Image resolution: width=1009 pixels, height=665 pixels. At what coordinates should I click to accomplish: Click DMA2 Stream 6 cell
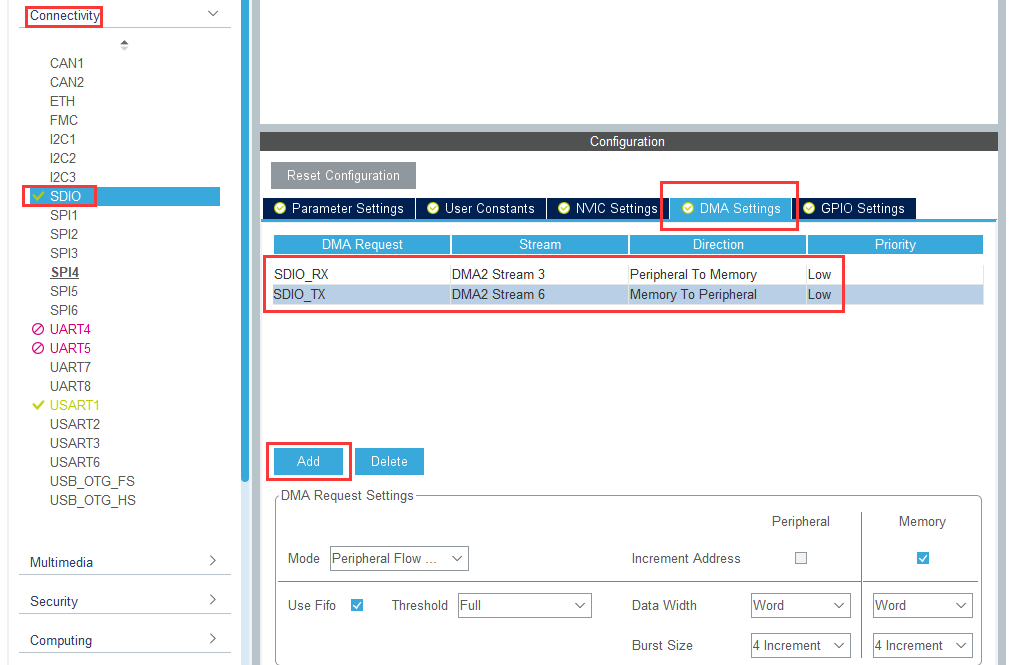coord(539,294)
